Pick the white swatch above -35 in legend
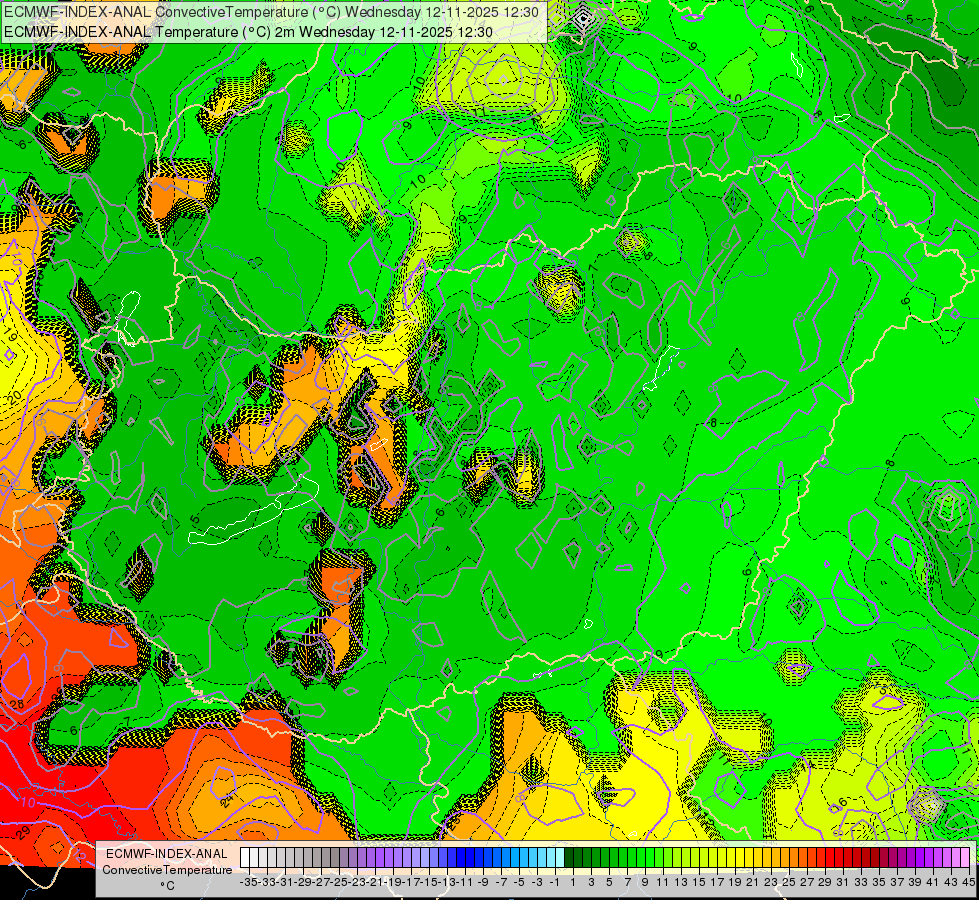979x900 pixels. (x=245, y=858)
